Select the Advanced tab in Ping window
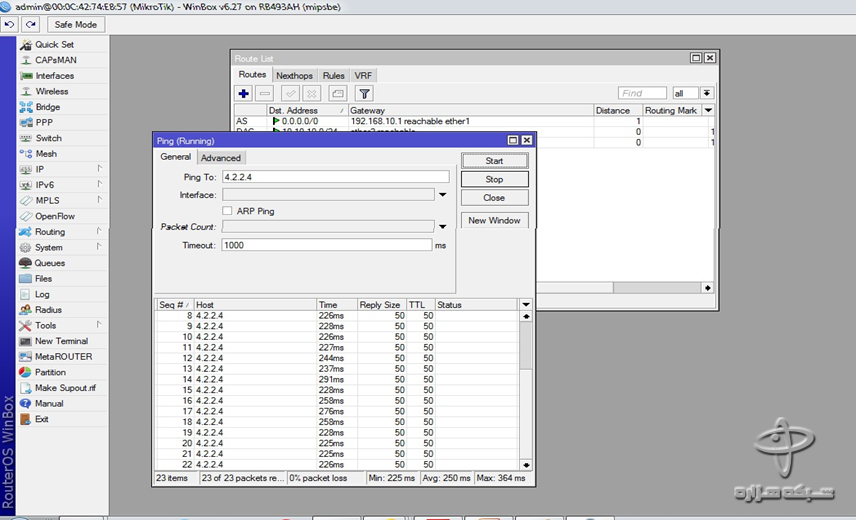 (221, 158)
